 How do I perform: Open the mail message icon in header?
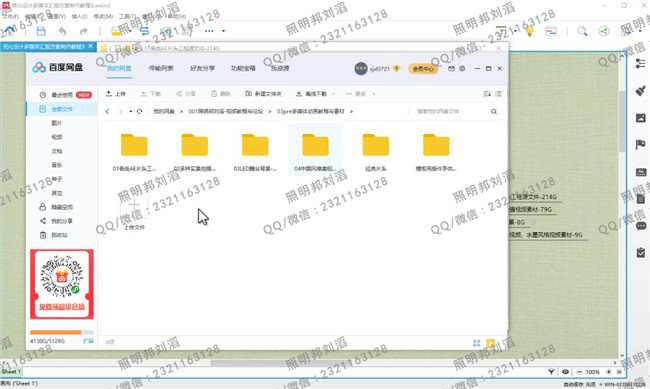pos(451,68)
